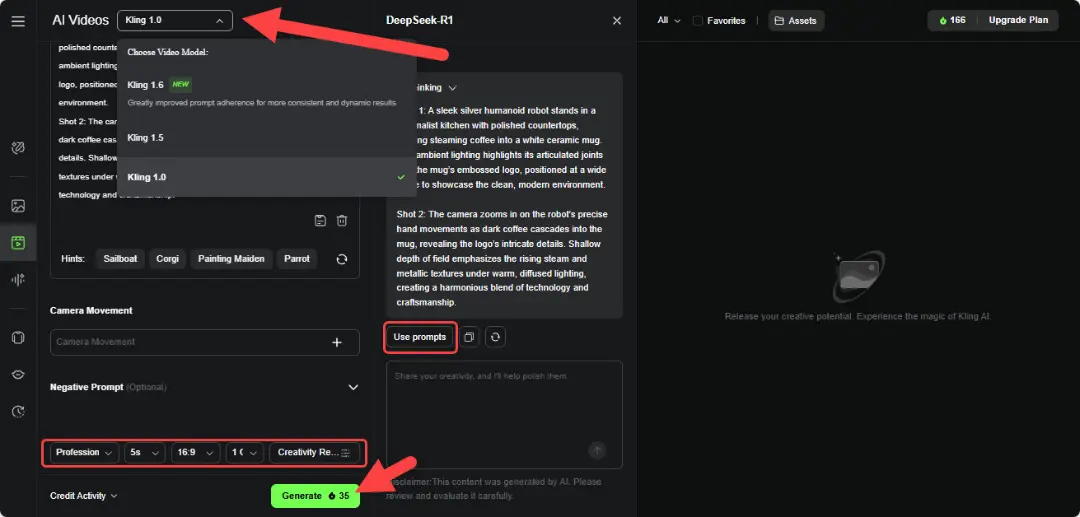Copy the DeepSeek generated prompts

[469, 337]
